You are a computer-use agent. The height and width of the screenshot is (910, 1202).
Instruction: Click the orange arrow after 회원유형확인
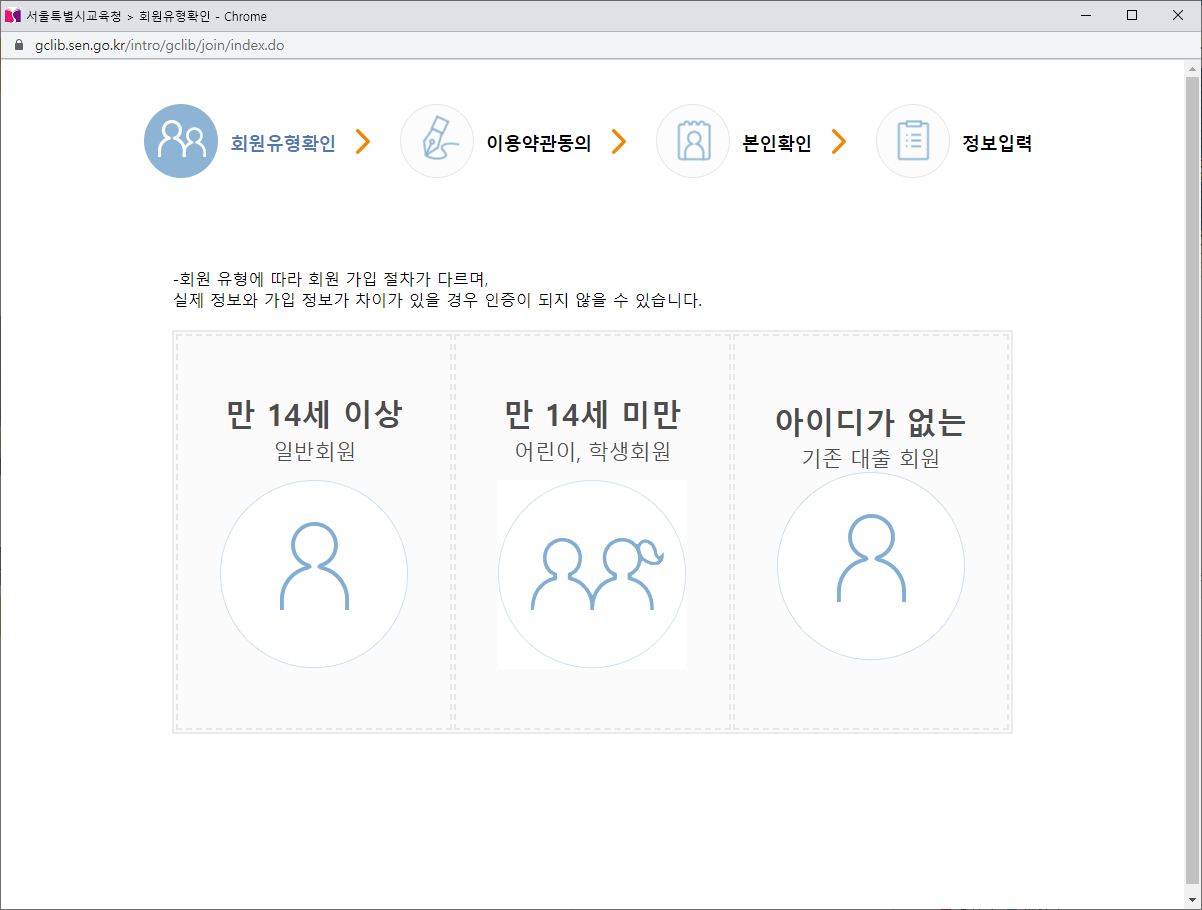[x=363, y=142]
